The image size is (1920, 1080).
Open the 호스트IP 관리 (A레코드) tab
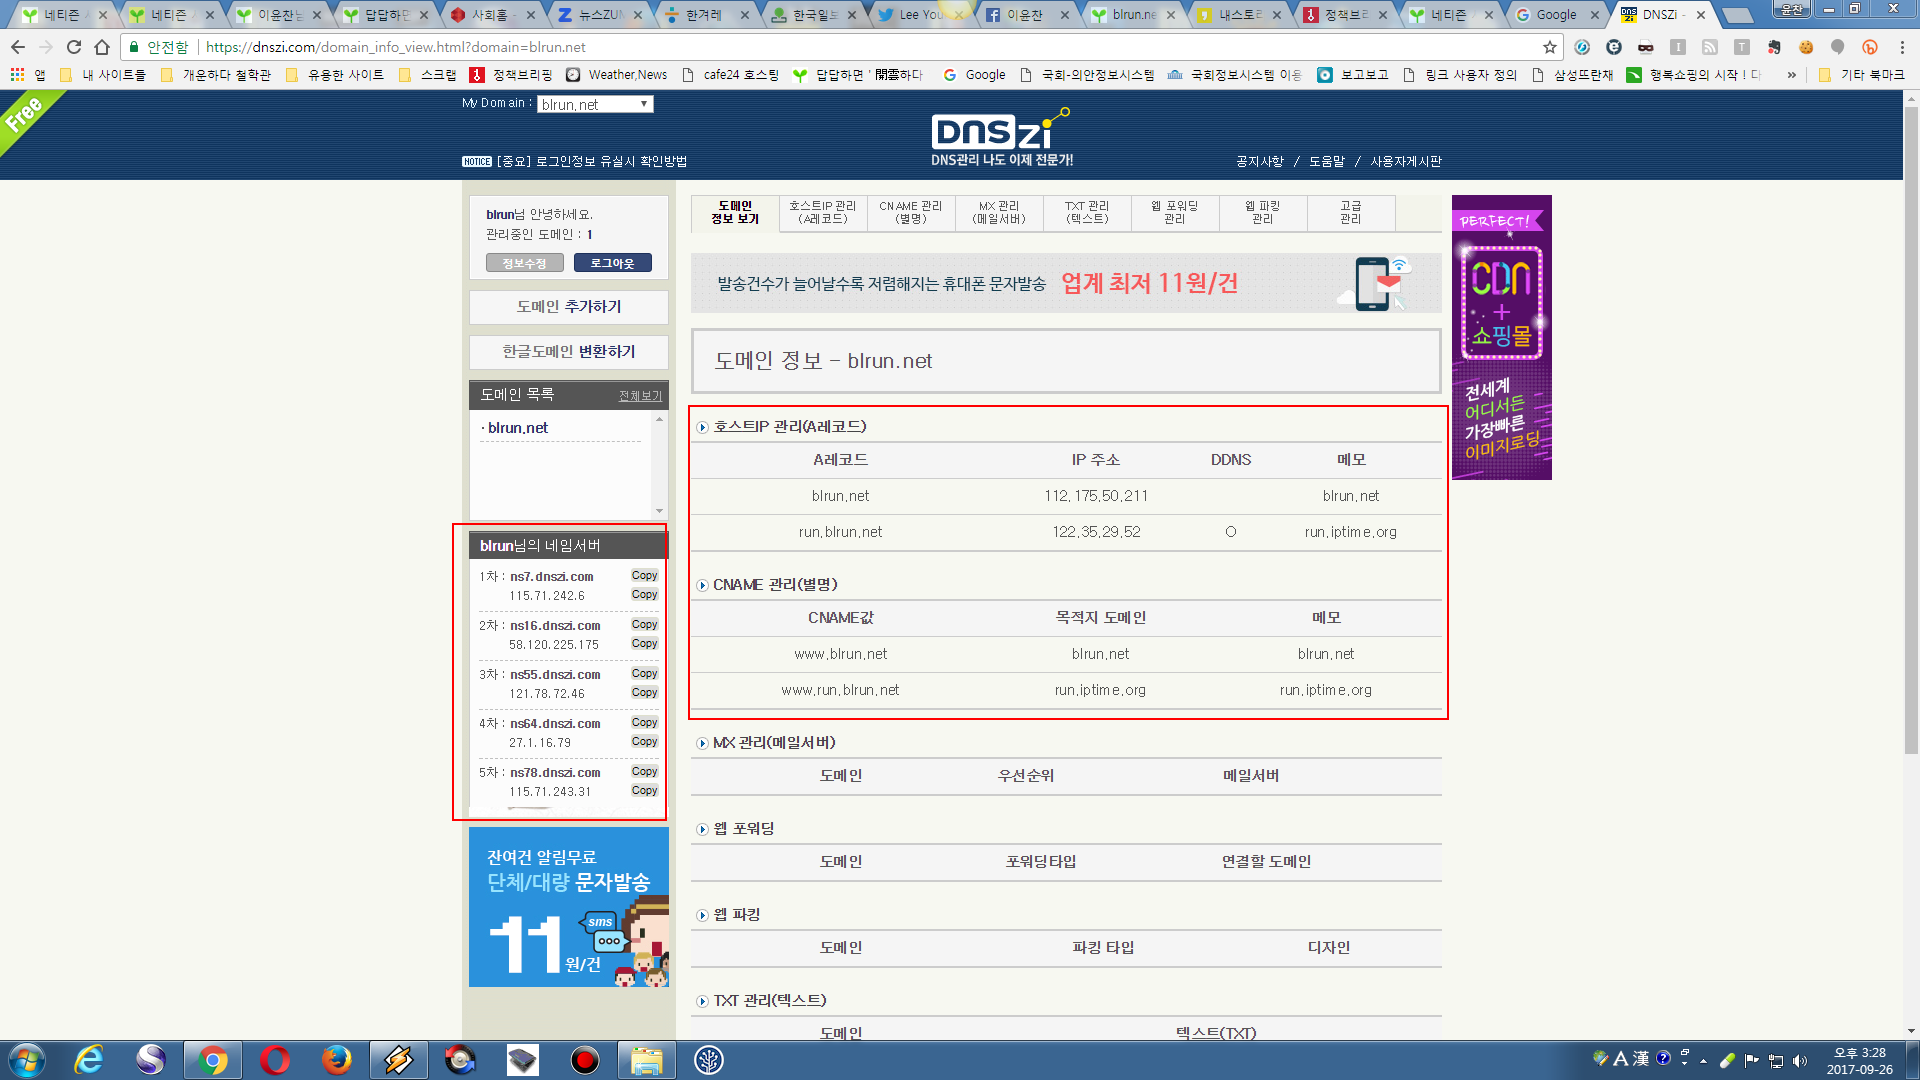click(823, 212)
